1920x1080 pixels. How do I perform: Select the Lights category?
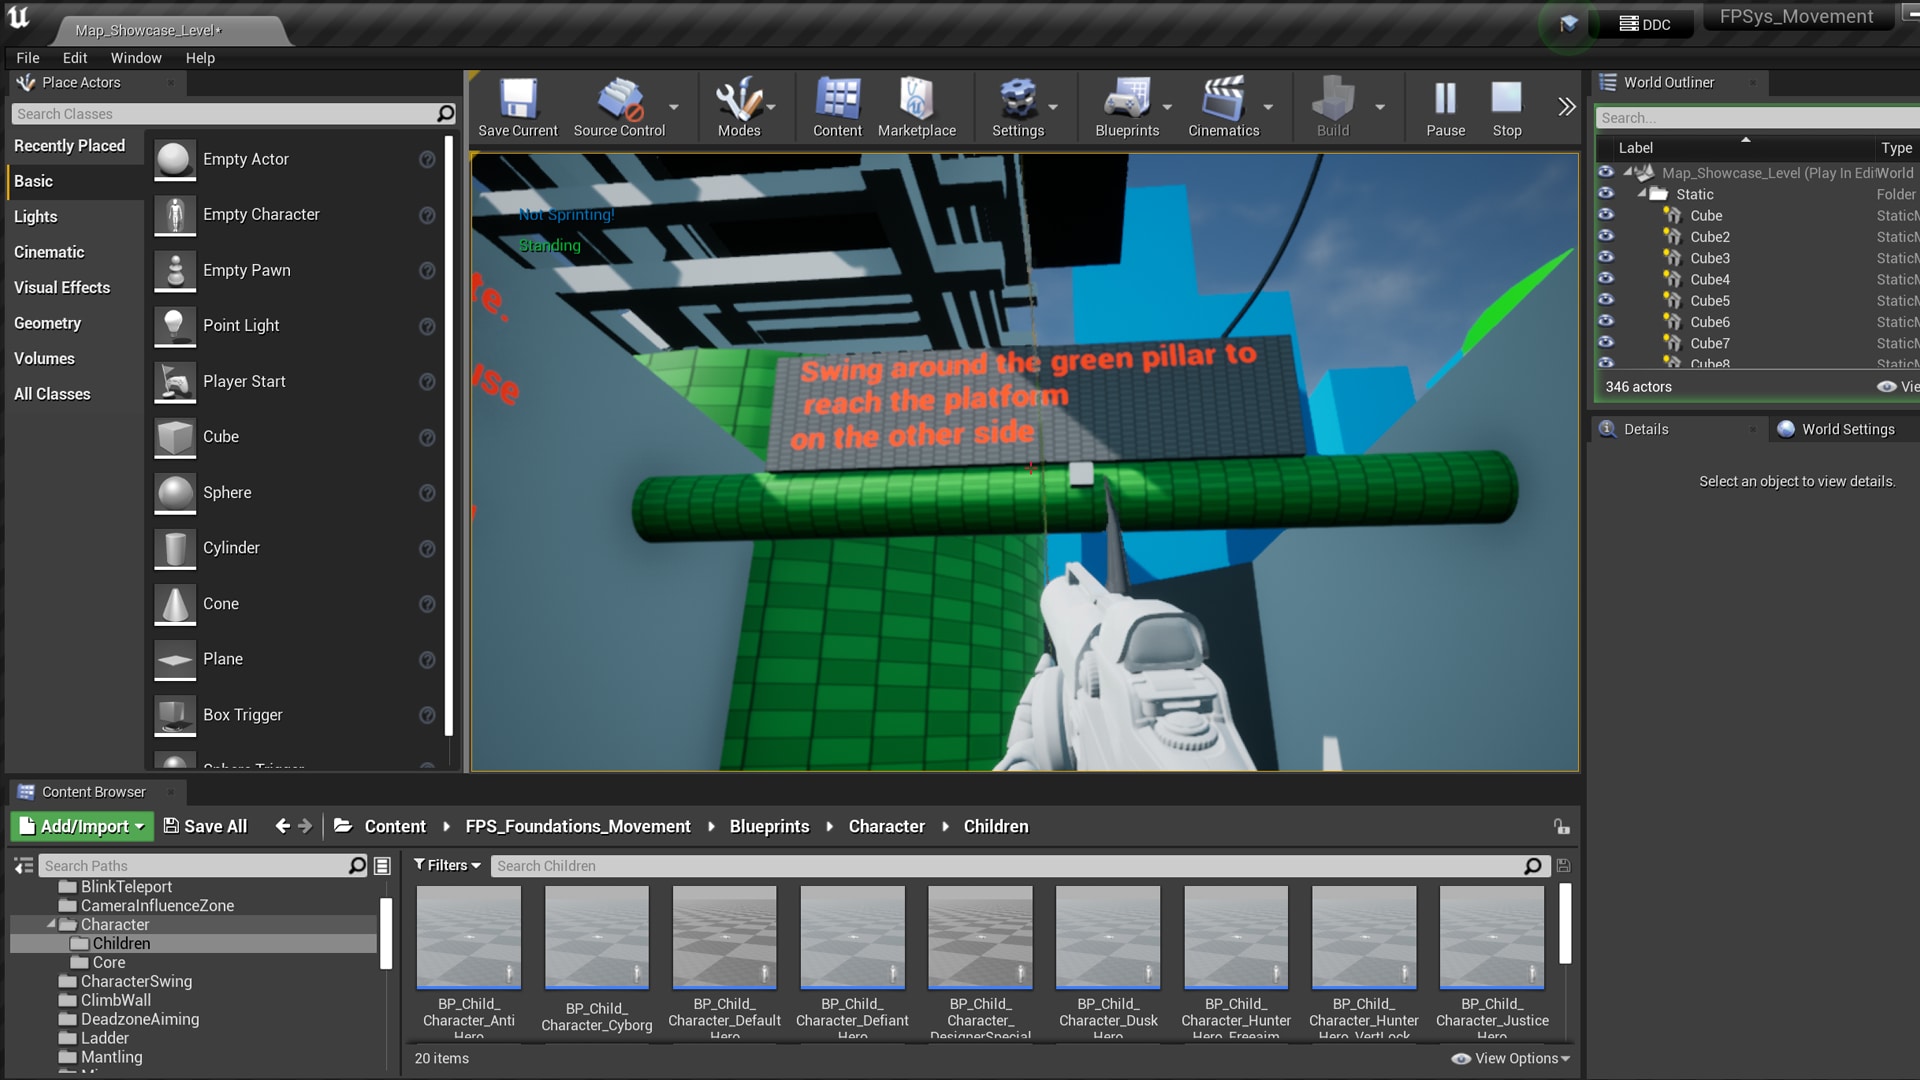coord(36,217)
